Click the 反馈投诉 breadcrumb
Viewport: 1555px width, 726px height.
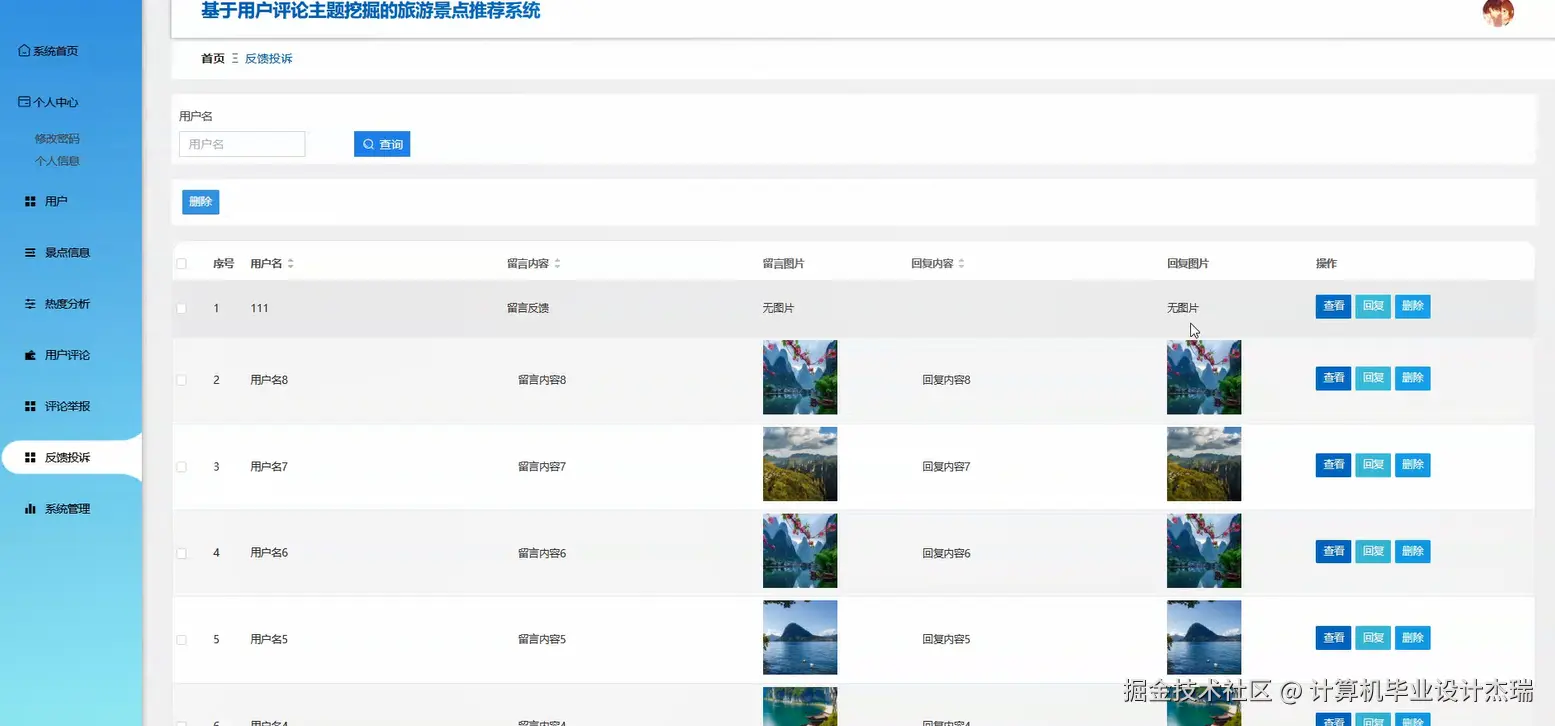point(269,59)
